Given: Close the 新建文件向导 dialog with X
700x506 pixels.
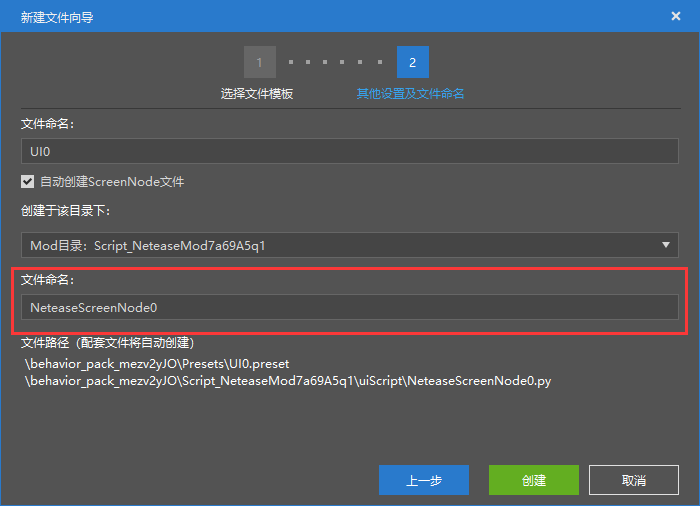Looking at the screenshot, I should coord(676,16).
